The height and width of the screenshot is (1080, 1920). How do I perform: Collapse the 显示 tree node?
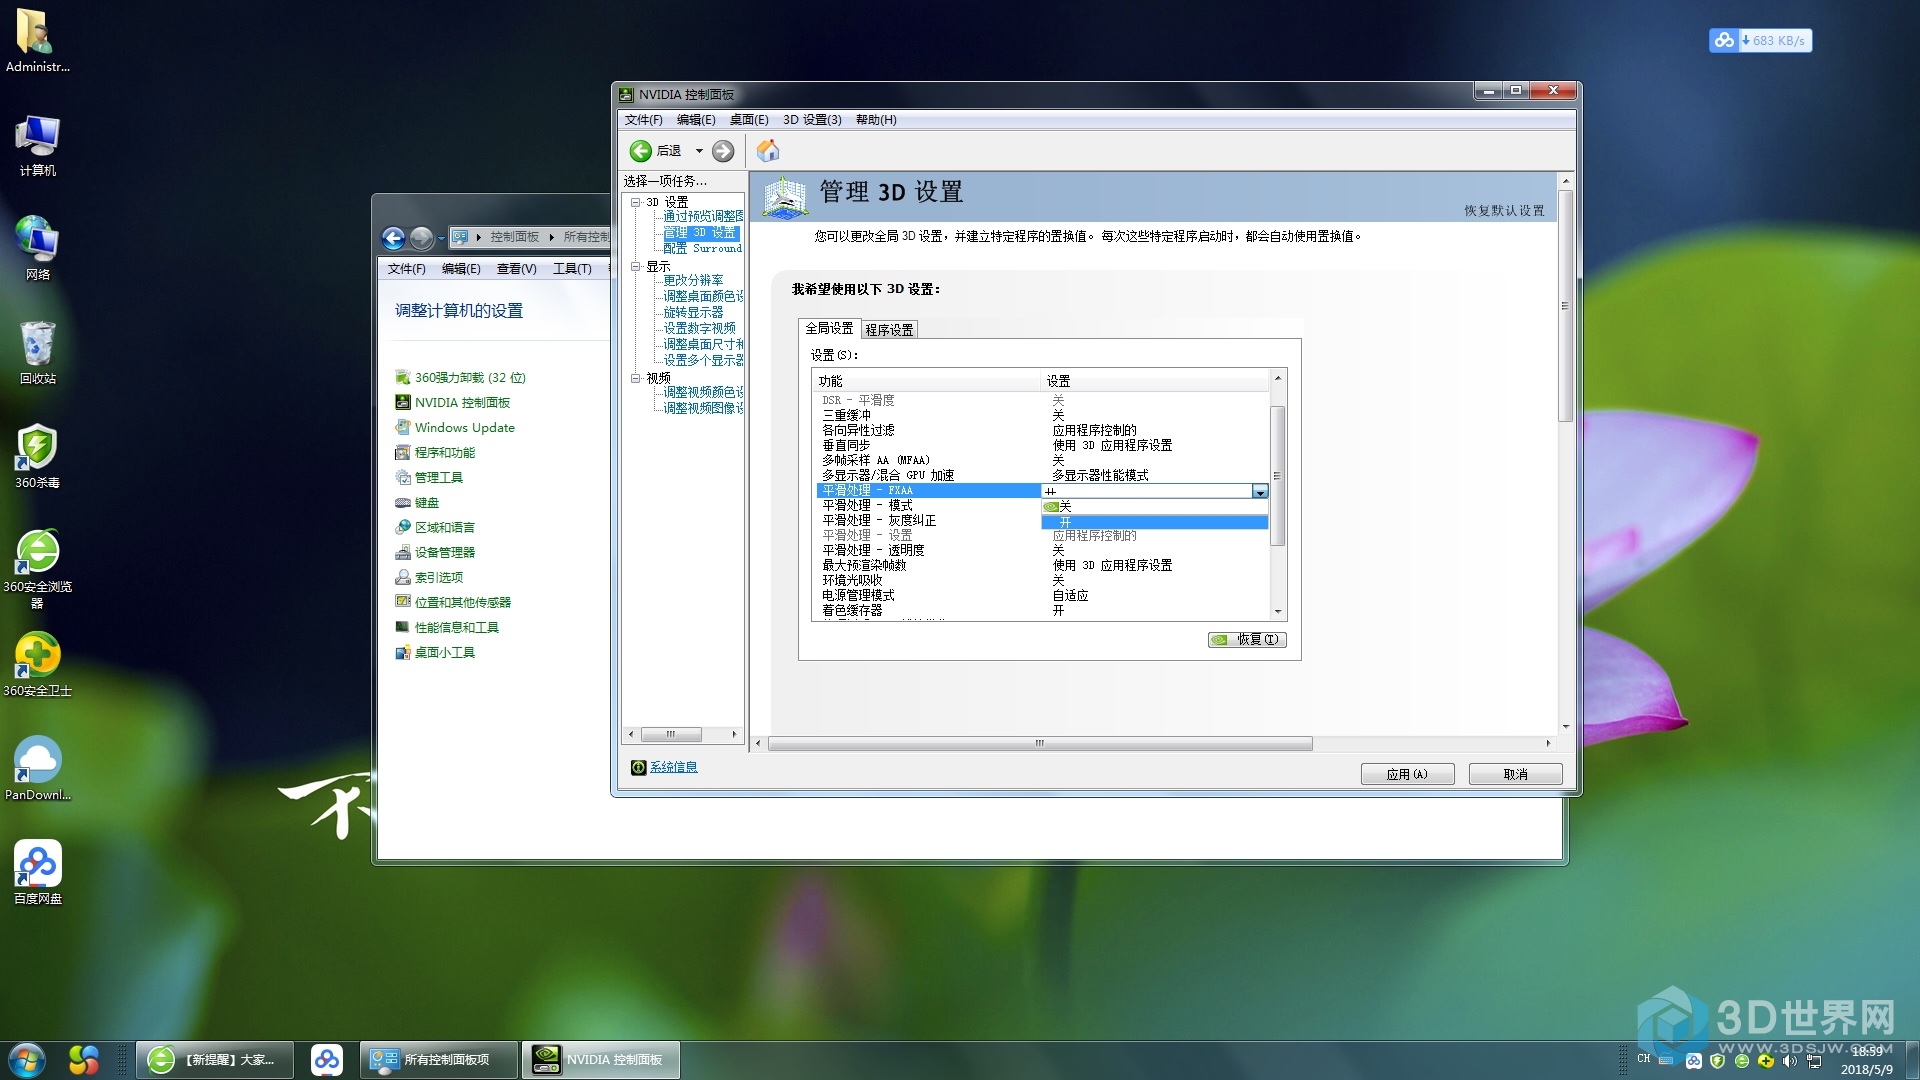635,266
